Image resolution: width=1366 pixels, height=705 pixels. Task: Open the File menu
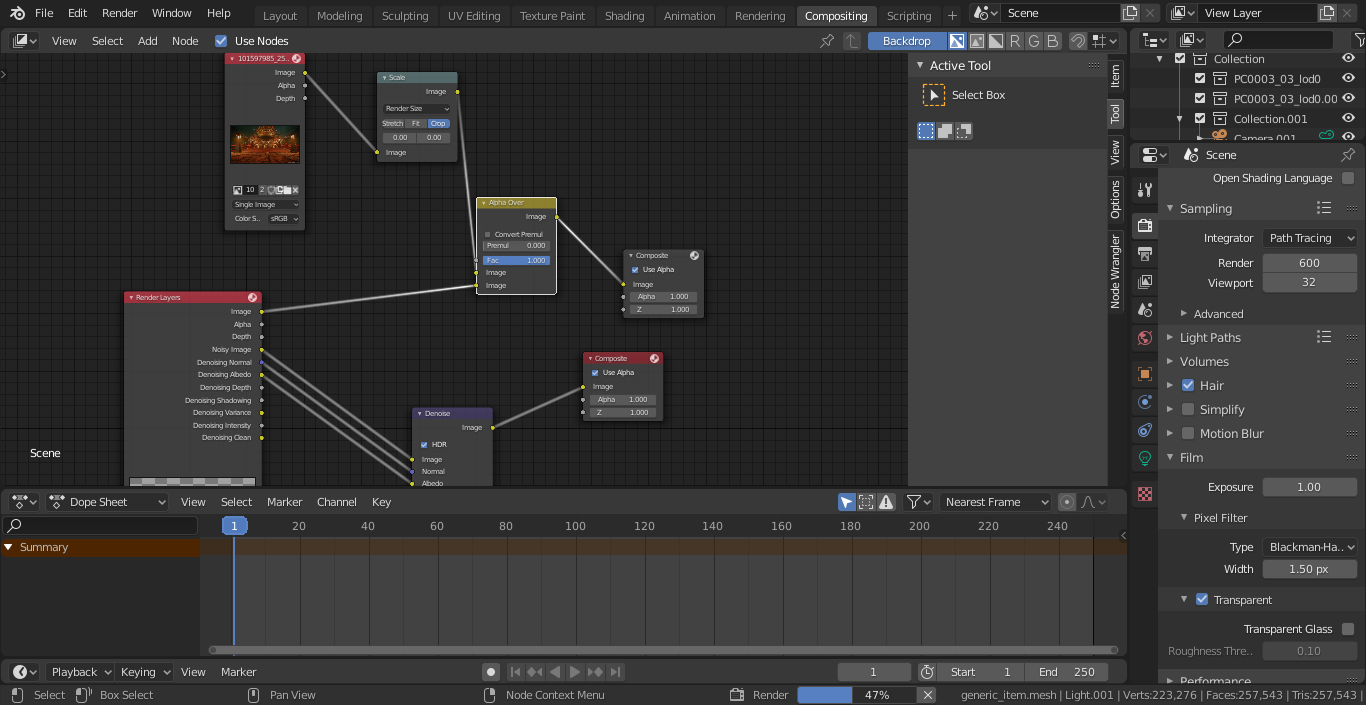[x=44, y=13]
